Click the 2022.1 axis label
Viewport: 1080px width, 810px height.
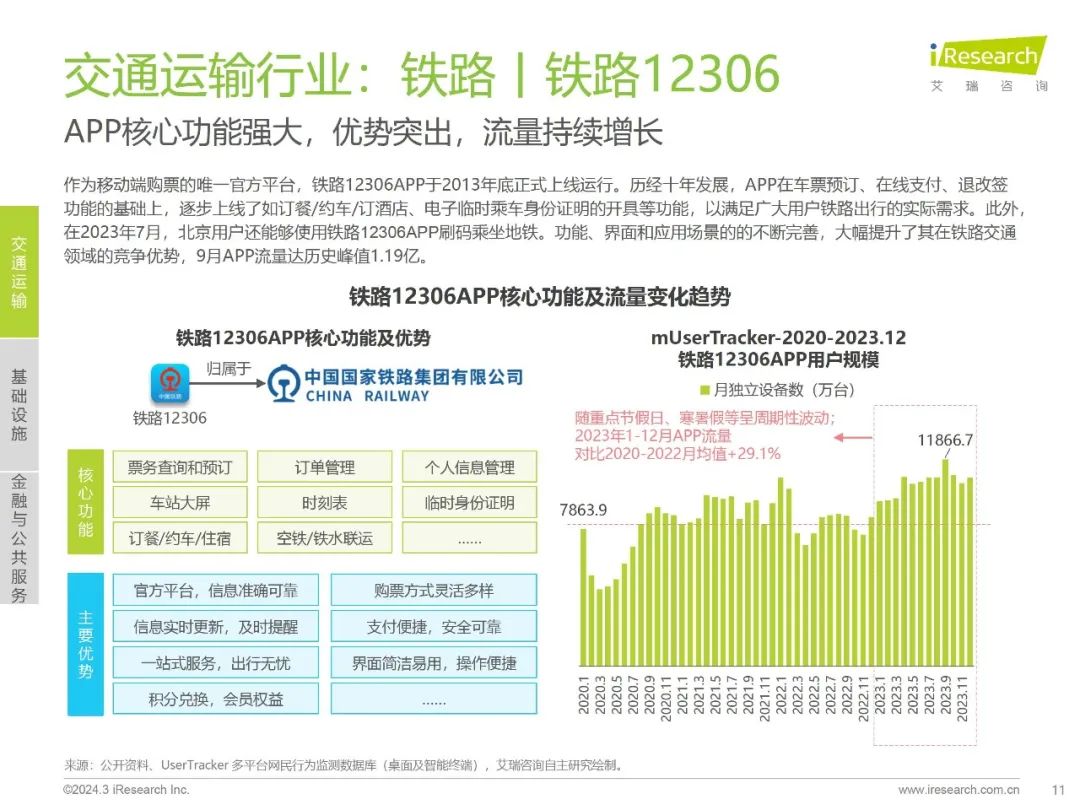781,695
